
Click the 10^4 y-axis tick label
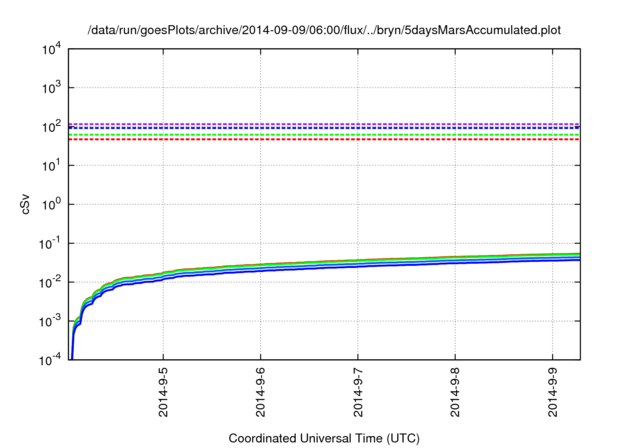click(x=51, y=49)
